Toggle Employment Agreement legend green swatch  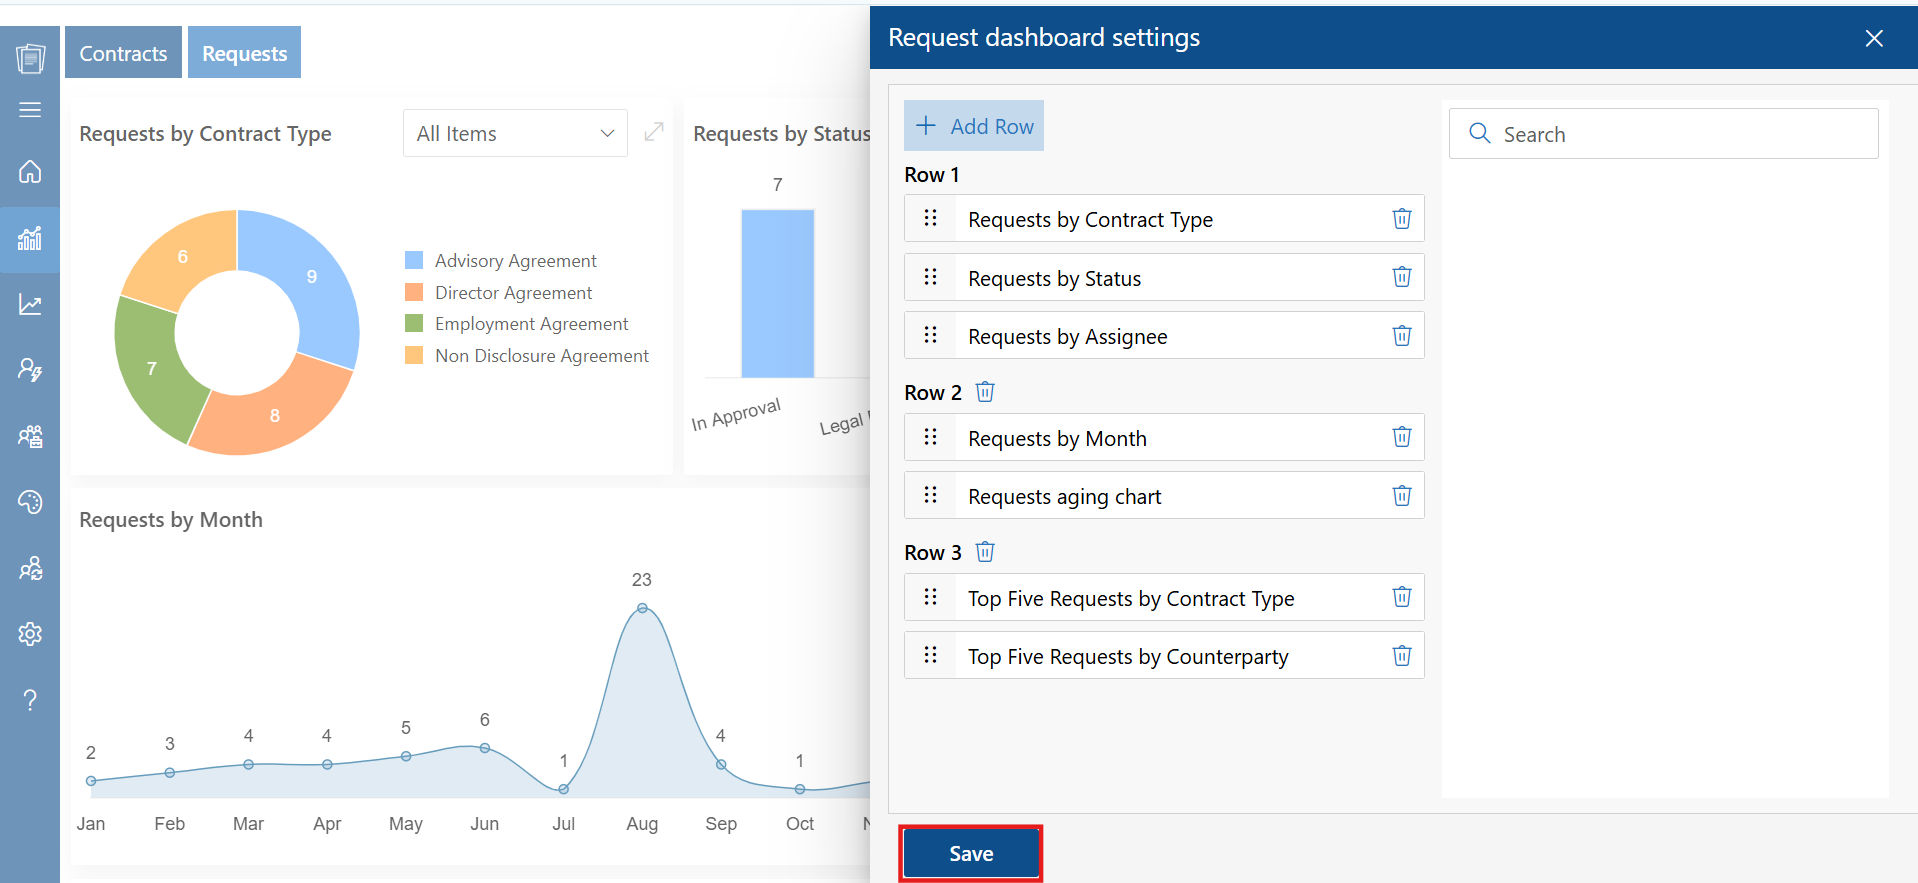(414, 324)
